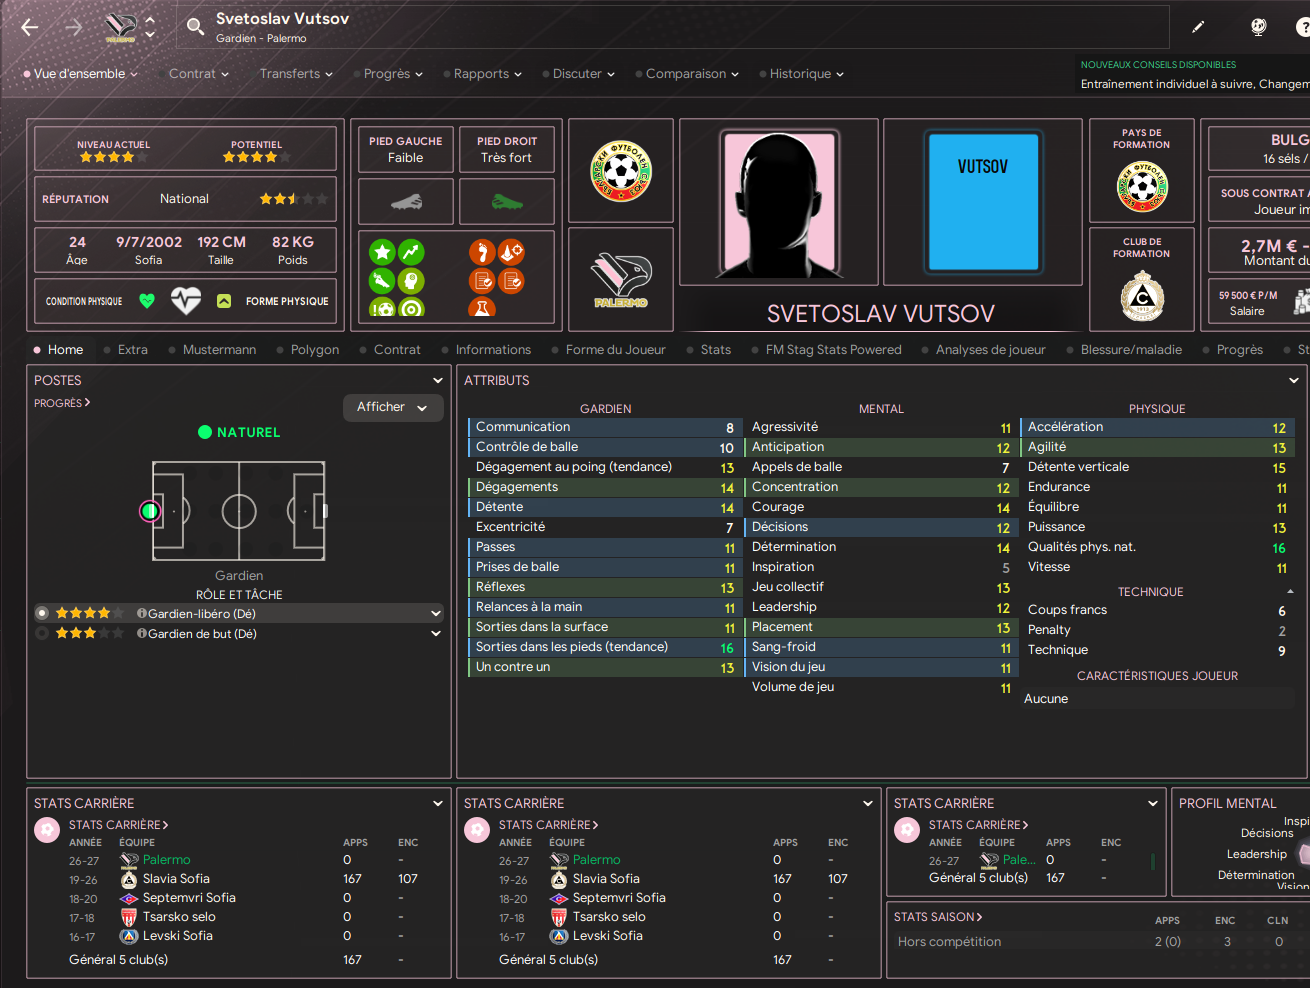The image size is (1310, 988).
Task: Open the Afficher dropdown
Action: pyautogui.click(x=393, y=407)
